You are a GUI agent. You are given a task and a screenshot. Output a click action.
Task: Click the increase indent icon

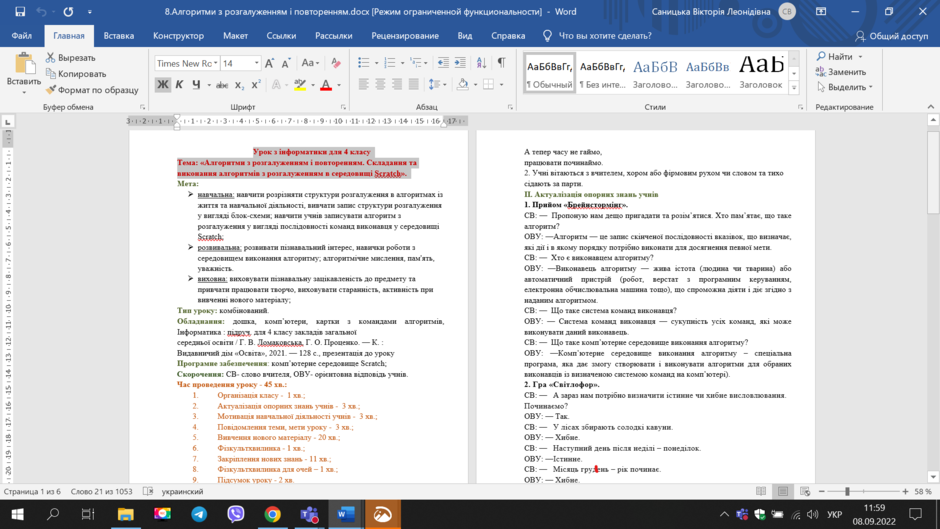(x=460, y=62)
